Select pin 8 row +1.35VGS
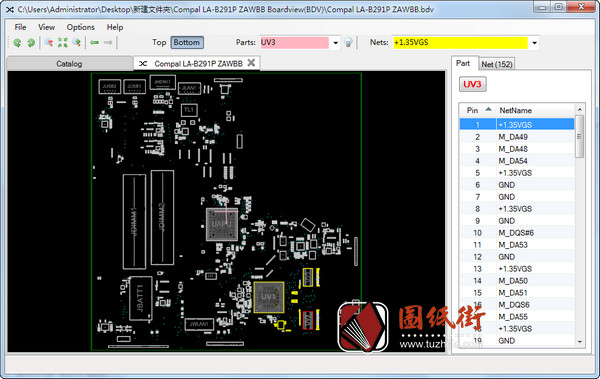Screen dimensions: 600x379 pos(517,209)
